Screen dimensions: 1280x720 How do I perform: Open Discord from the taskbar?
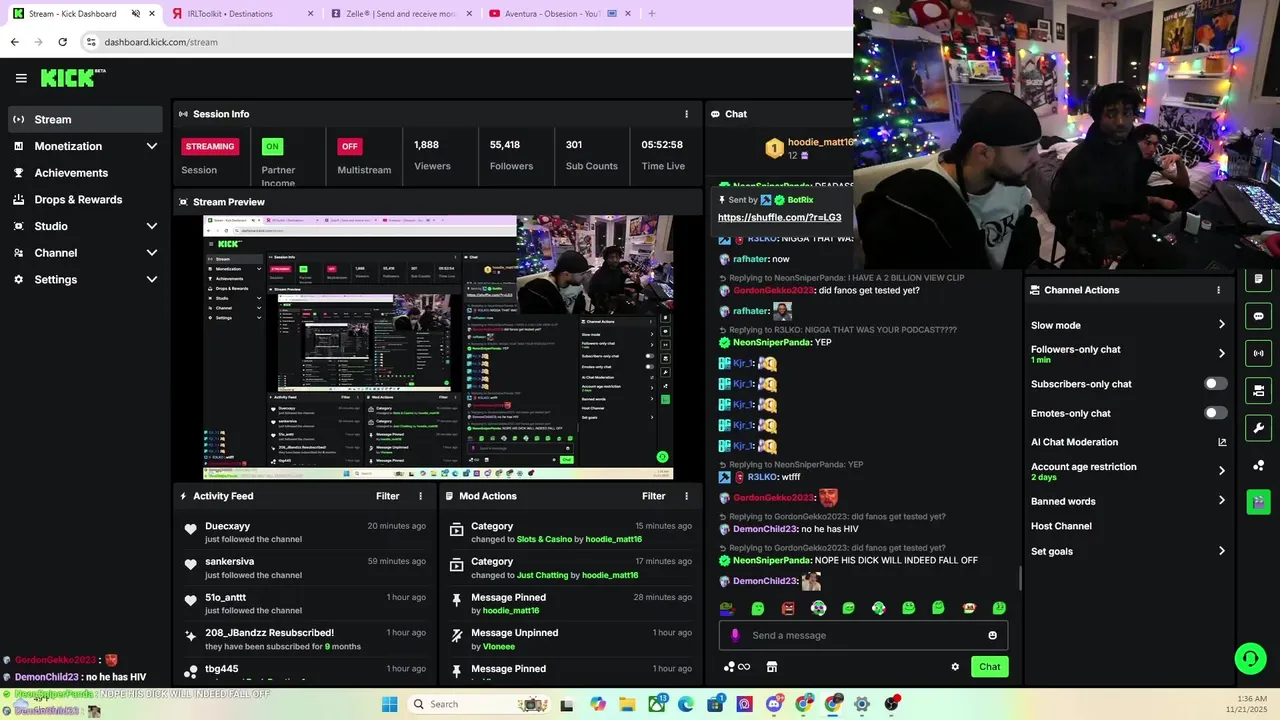click(x=774, y=704)
